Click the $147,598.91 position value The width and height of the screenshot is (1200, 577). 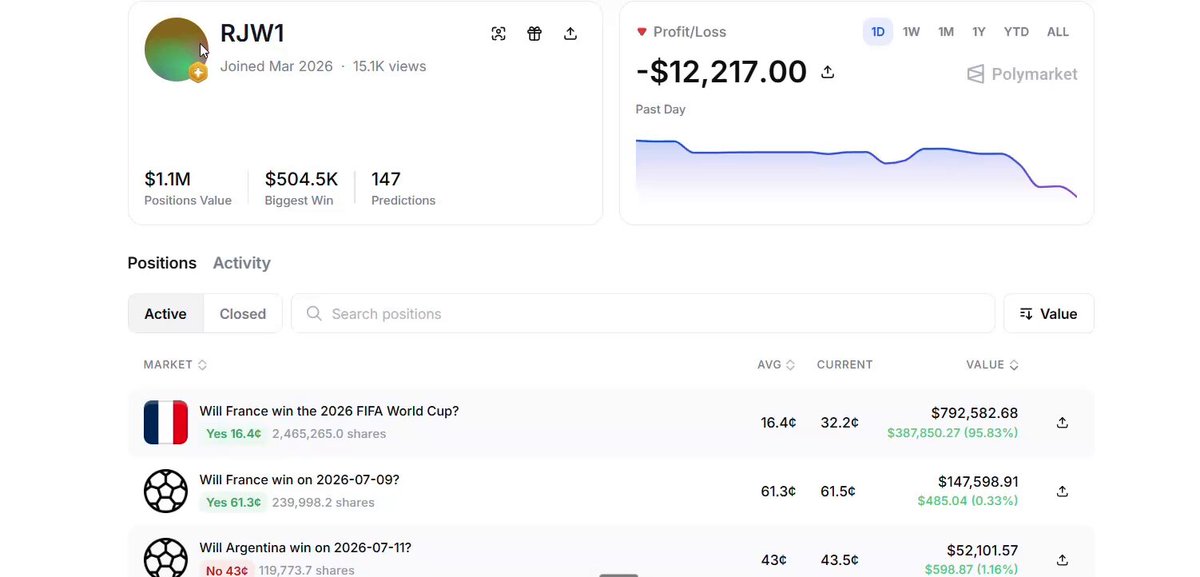click(x=978, y=481)
